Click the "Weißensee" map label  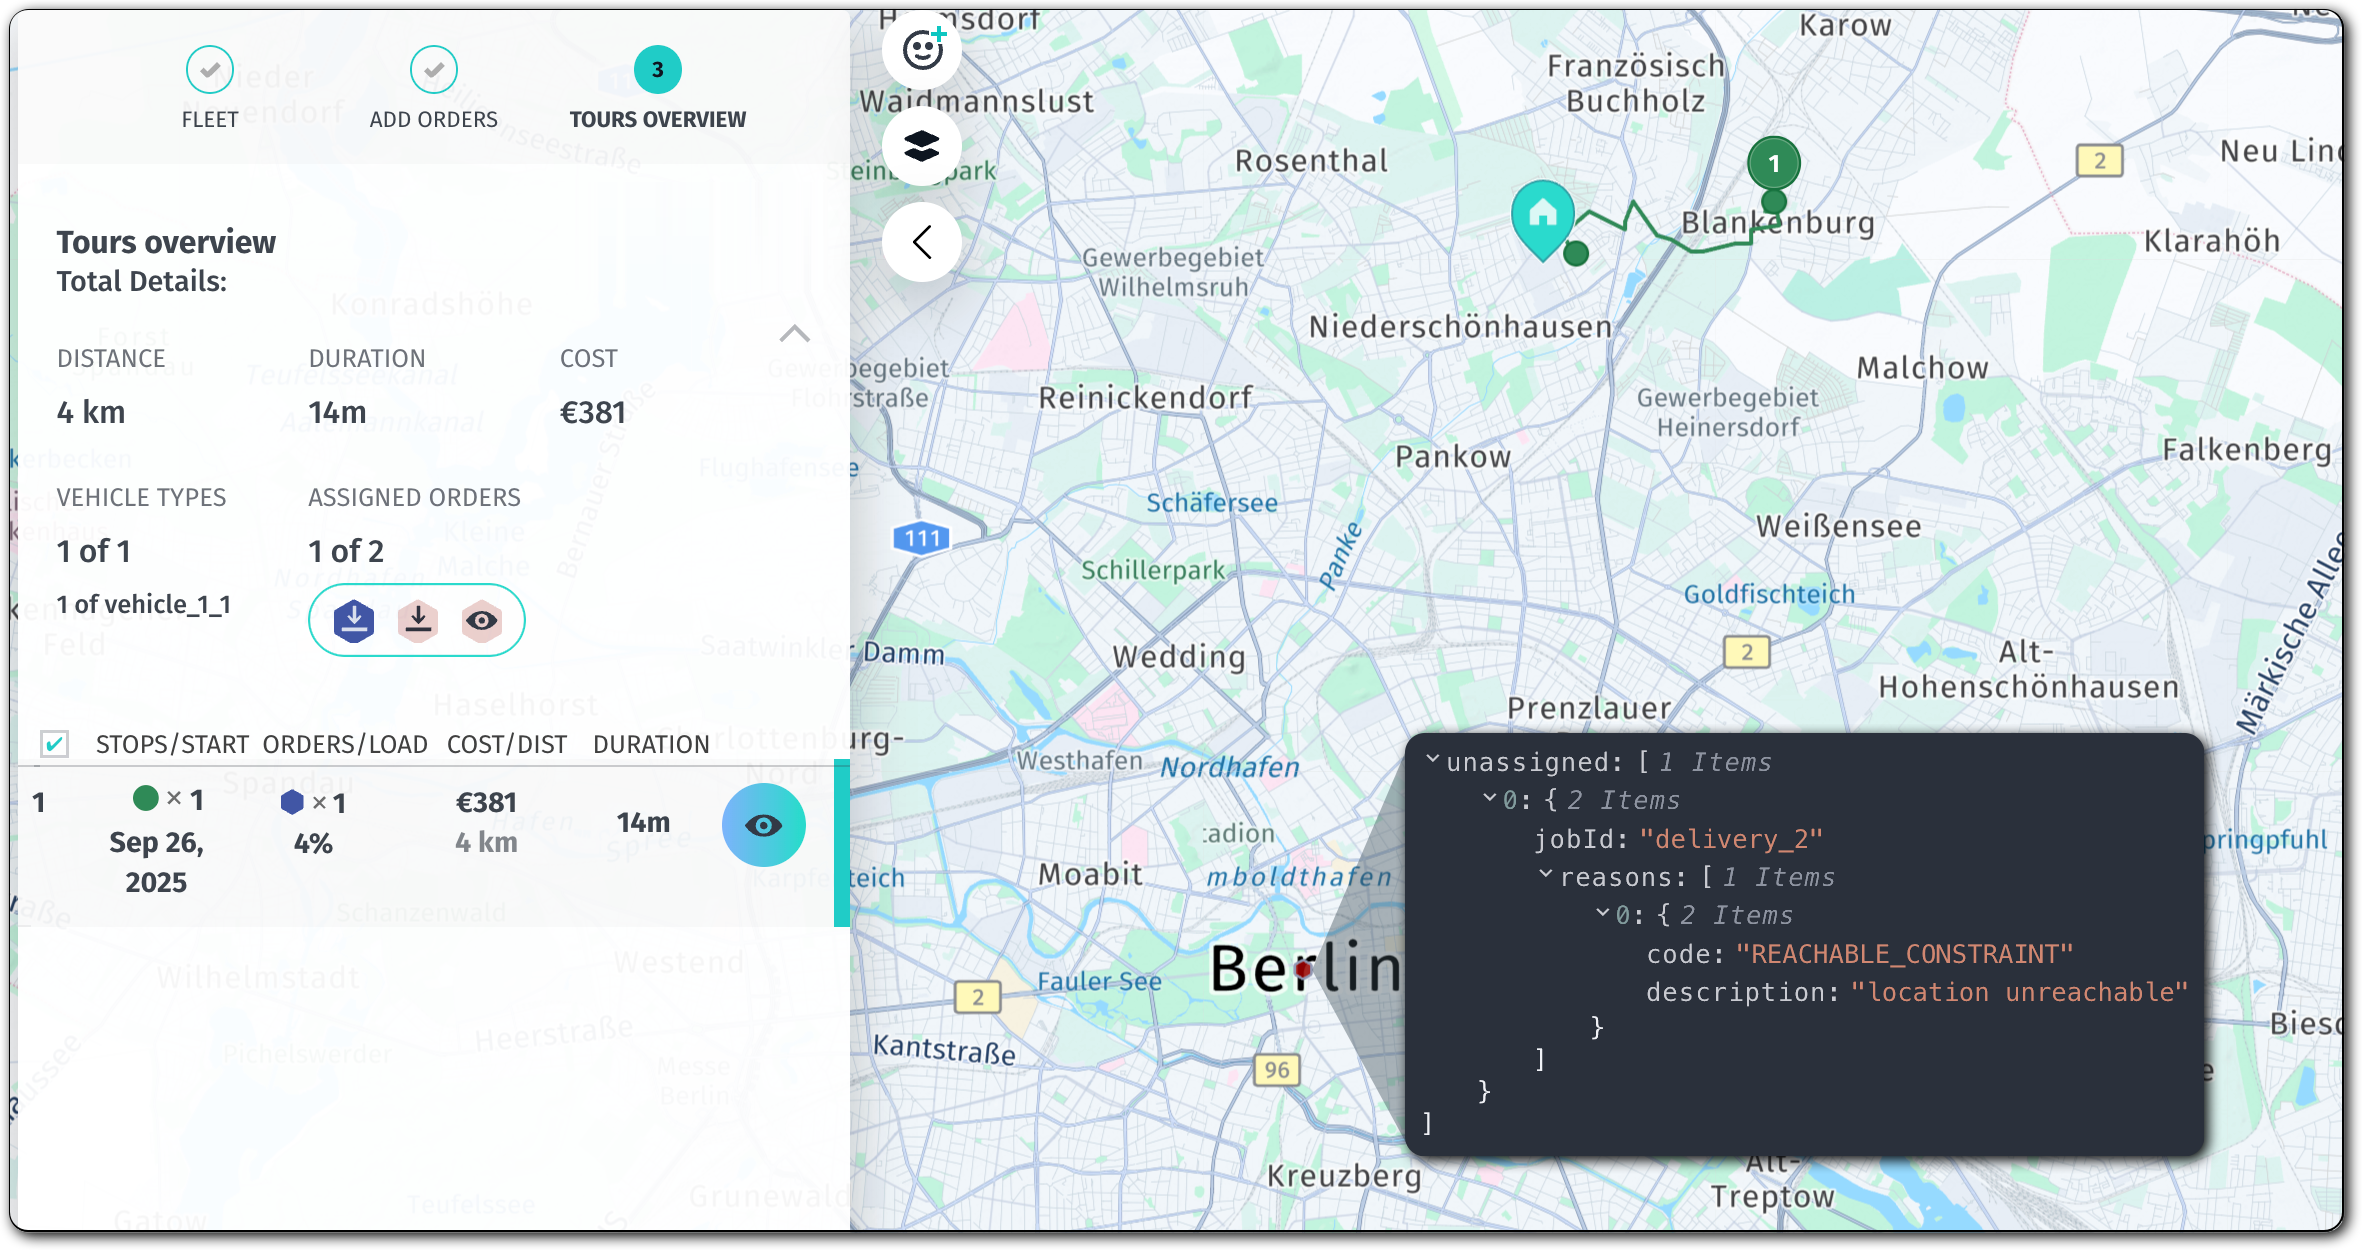click(1839, 527)
